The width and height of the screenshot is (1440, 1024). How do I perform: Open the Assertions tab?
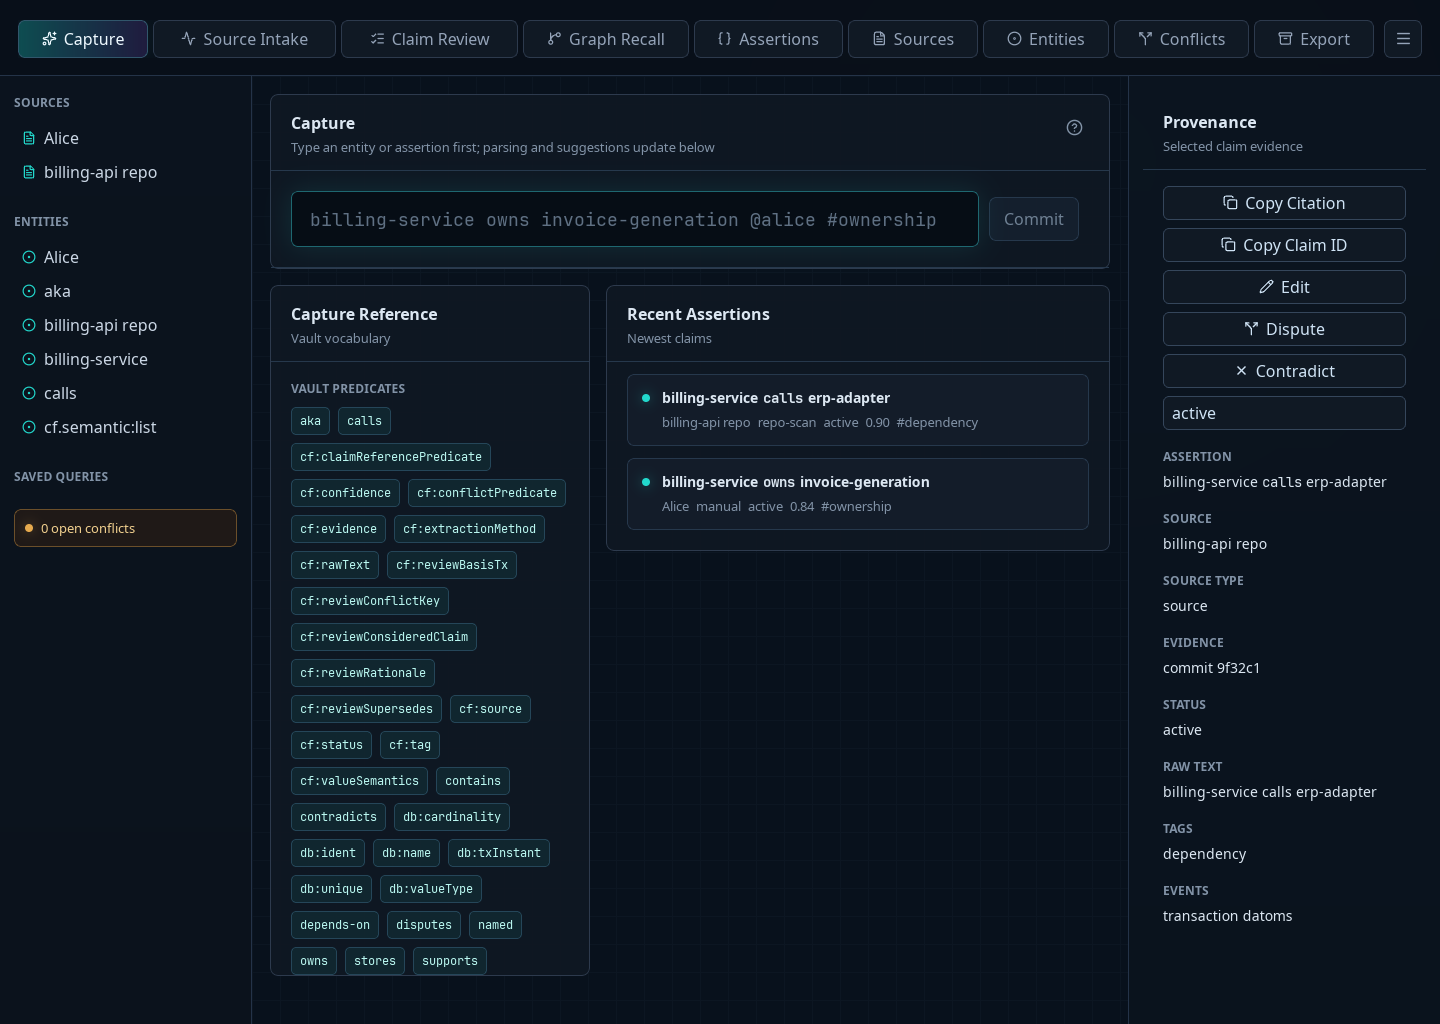(768, 39)
